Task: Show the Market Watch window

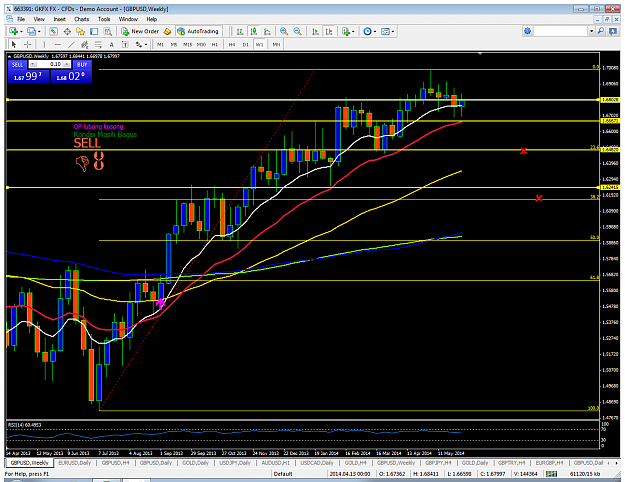Action: click(x=53, y=31)
